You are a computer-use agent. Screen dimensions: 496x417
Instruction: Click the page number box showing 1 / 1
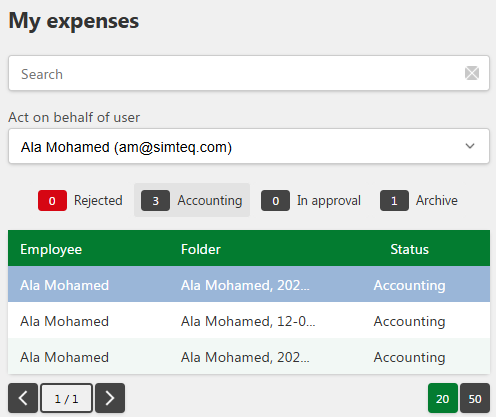66,398
